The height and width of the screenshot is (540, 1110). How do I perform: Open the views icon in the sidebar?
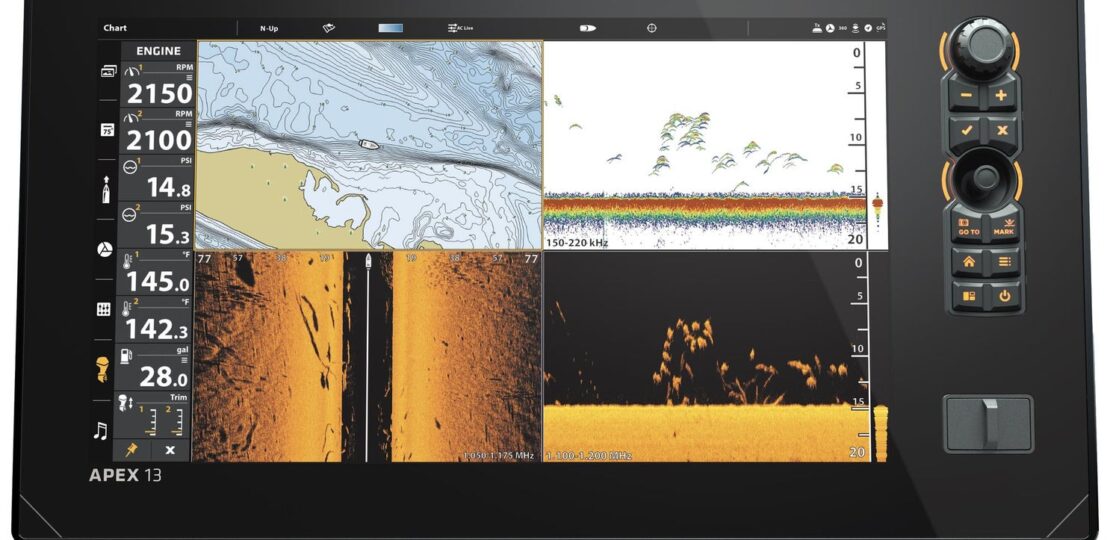tap(108, 71)
